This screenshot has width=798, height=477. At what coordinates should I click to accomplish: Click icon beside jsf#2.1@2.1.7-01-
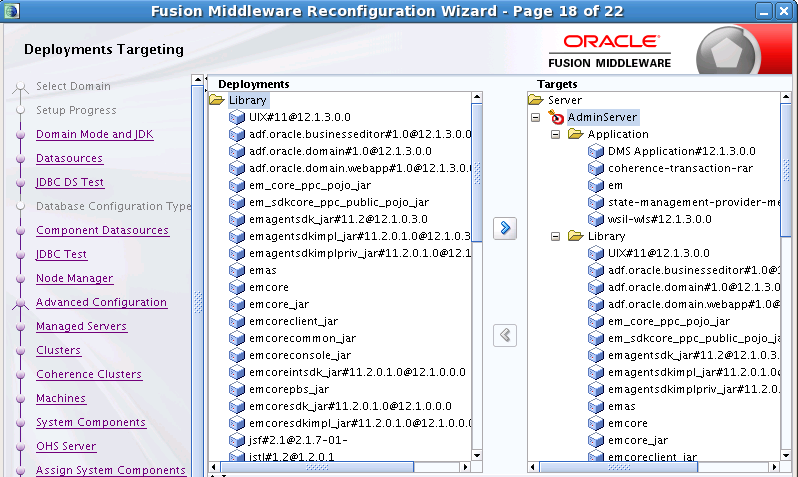click(237, 440)
